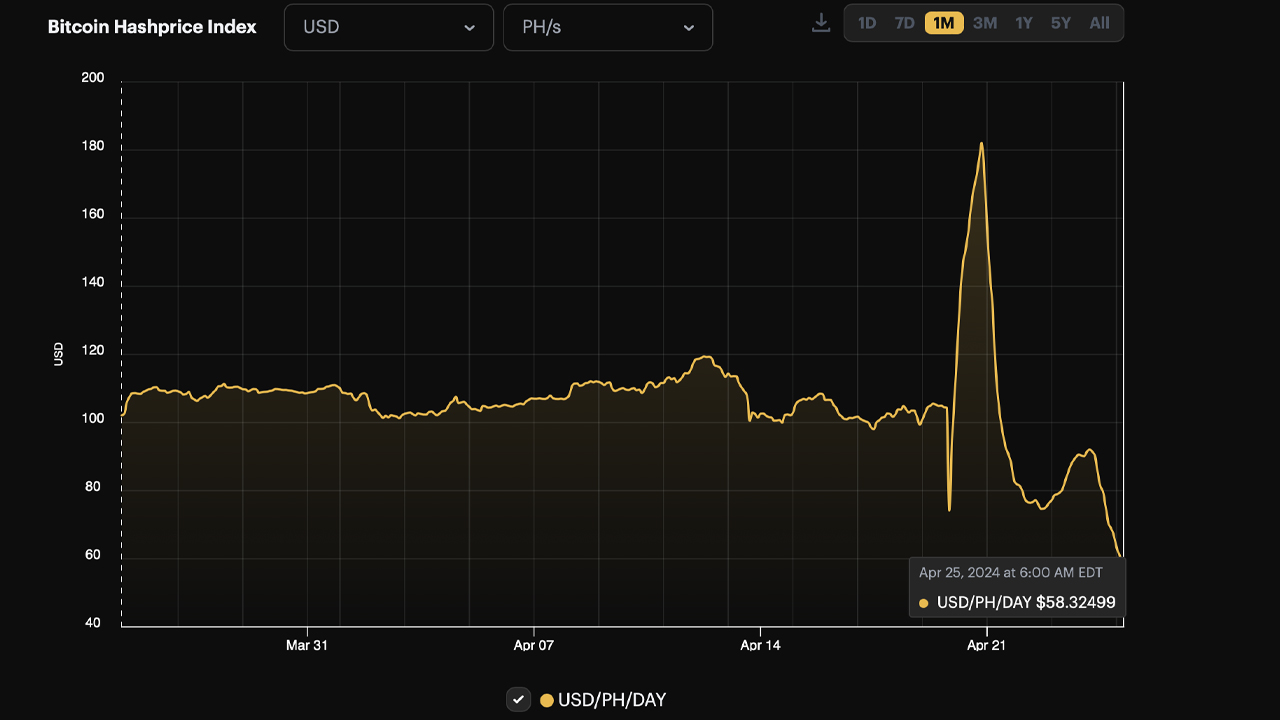This screenshot has height=720, width=1280.
Task: Select the All time range tab
Action: [1099, 22]
